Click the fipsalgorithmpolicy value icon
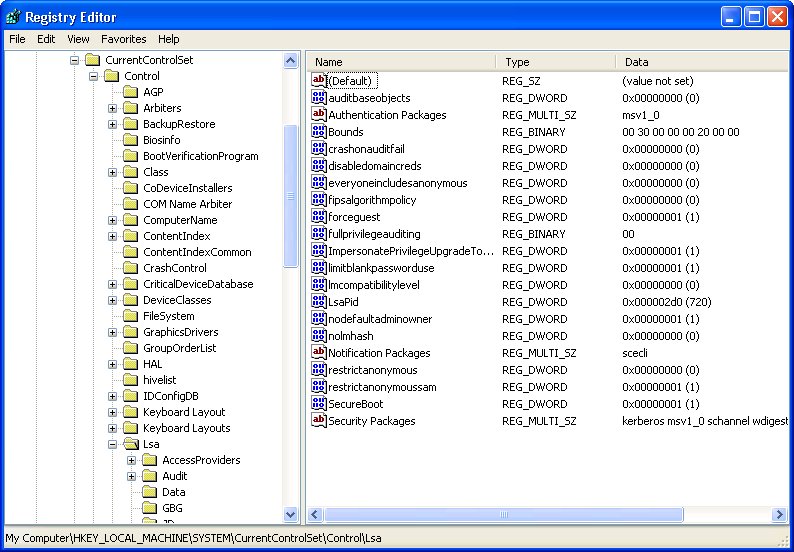Viewport: 794px width, 552px height. (x=319, y=200)
